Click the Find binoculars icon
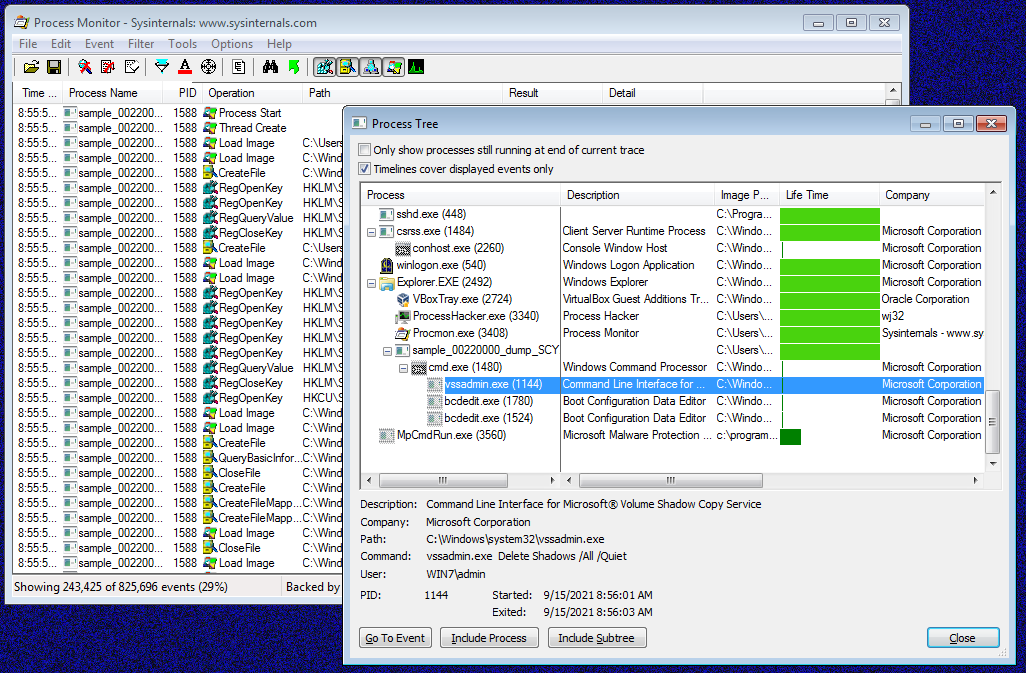 [x=270, y=67]
